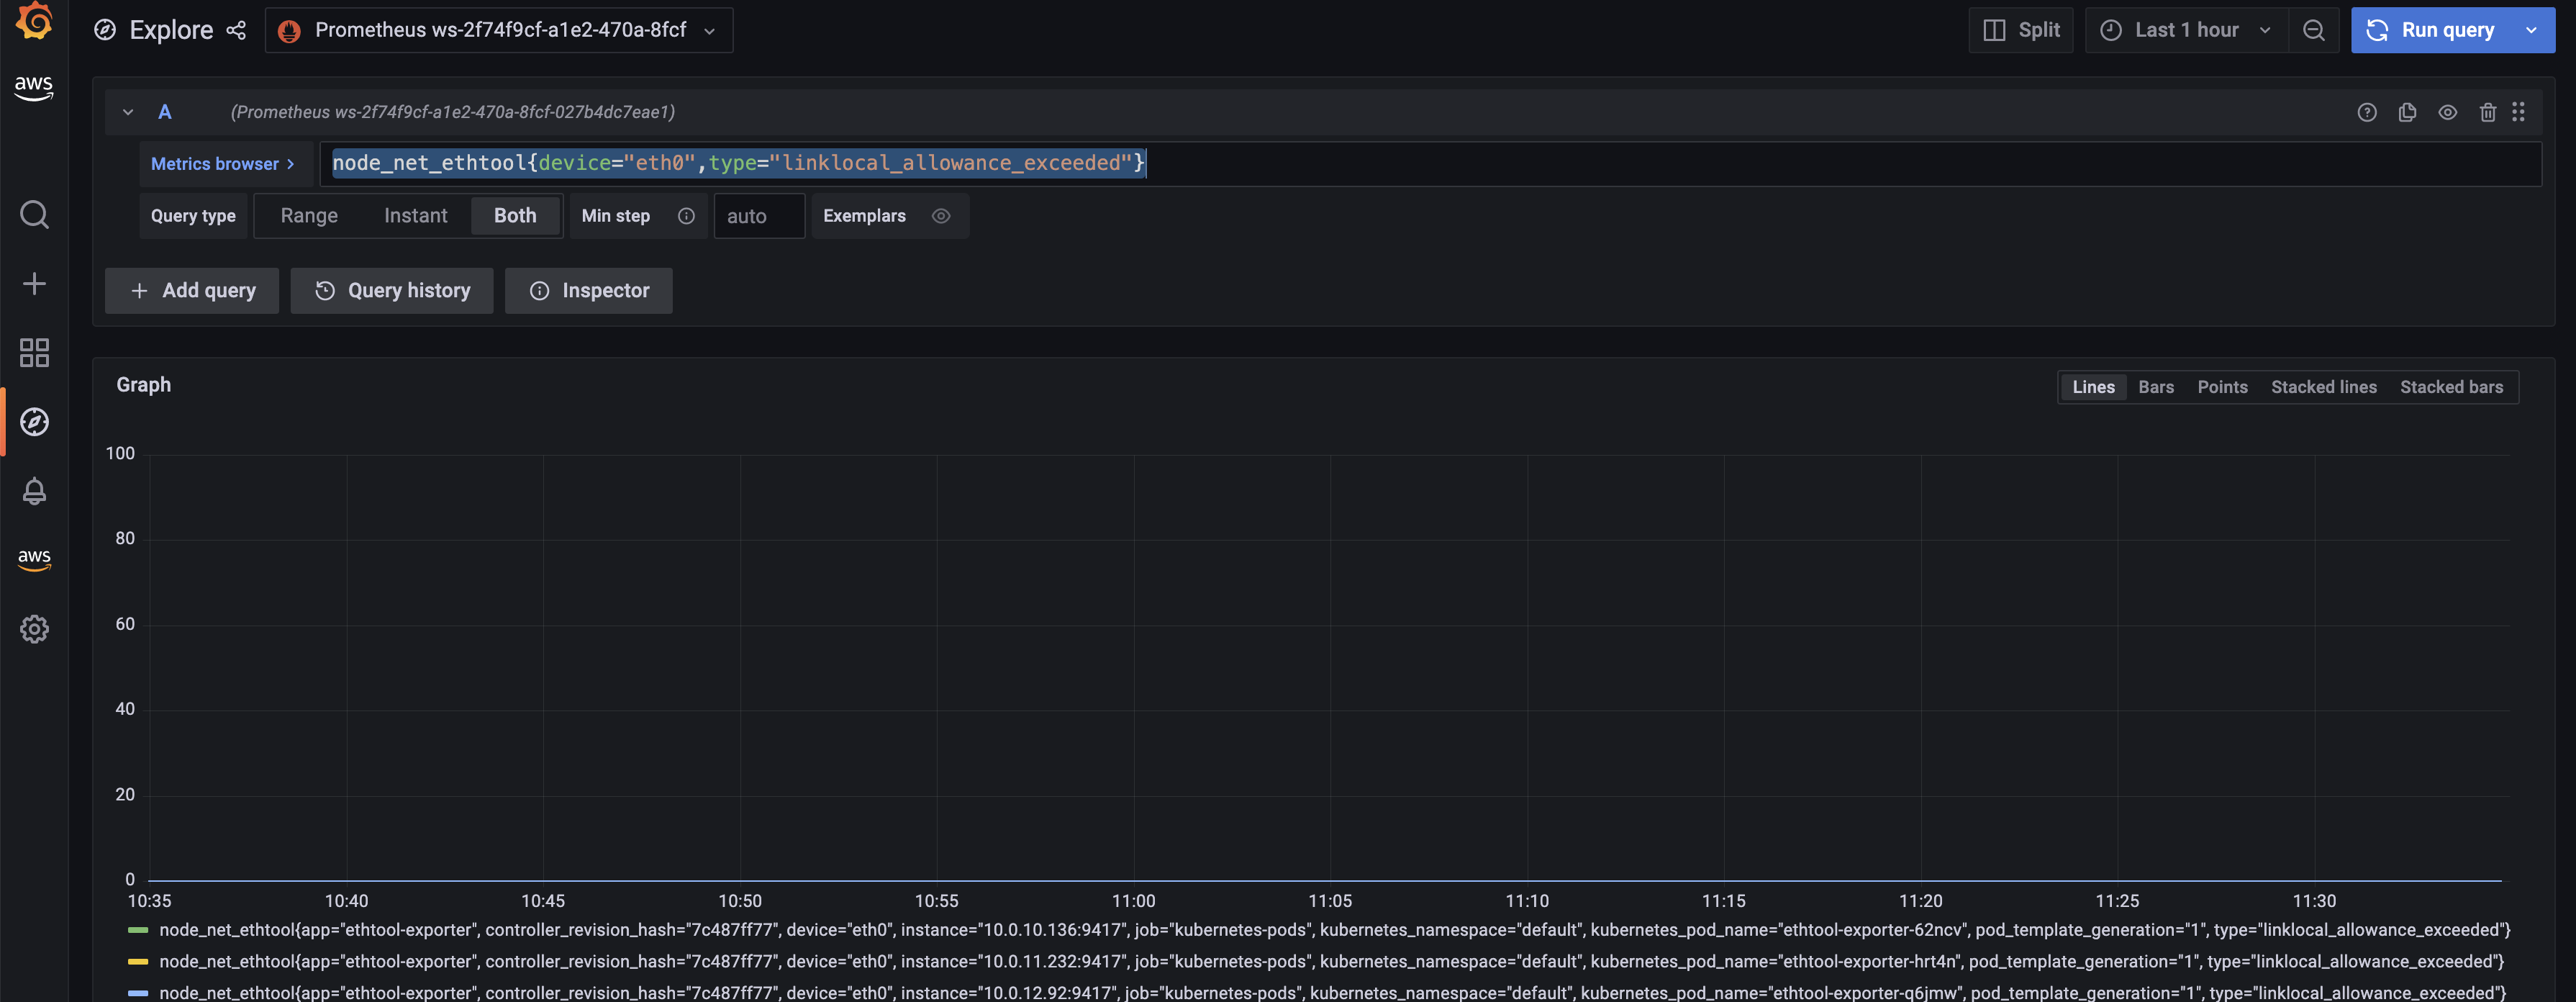Click the 100 y-axis label
This screenshot has height=1002, width=2576.
(x=120, y=454)
